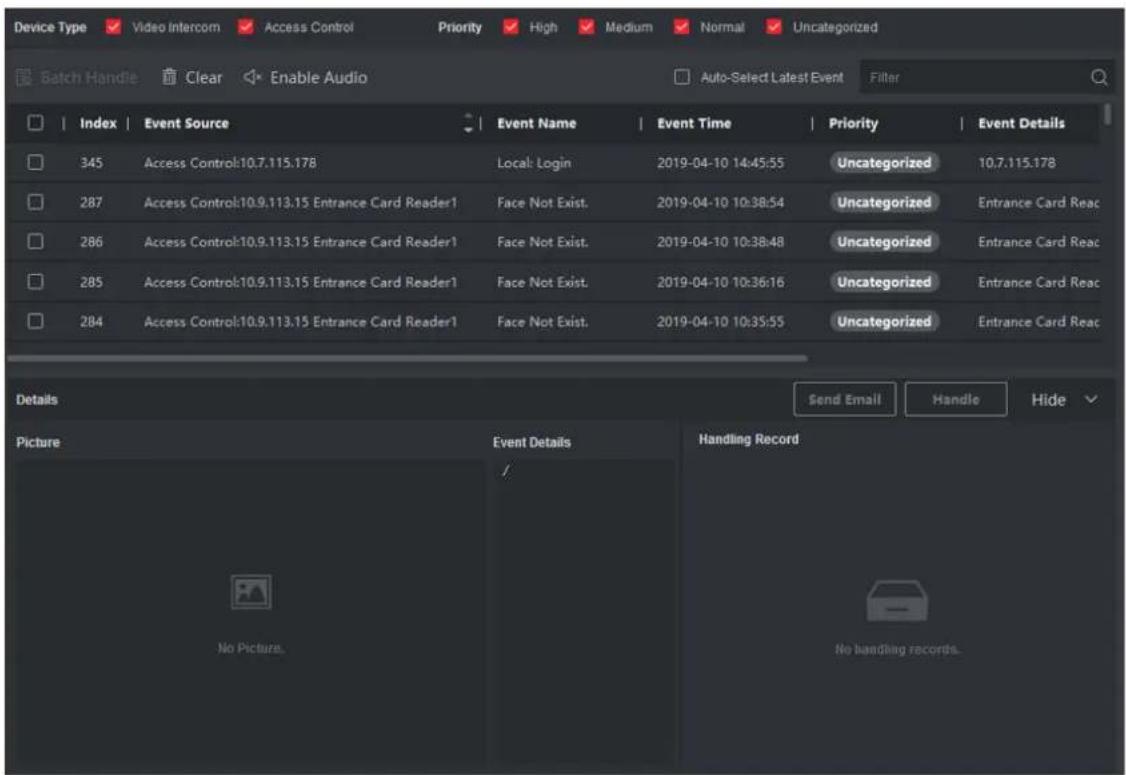Screen dimensions: 1126x775
Task: Uncheck the Access Control device type
Action: [246, 27]
